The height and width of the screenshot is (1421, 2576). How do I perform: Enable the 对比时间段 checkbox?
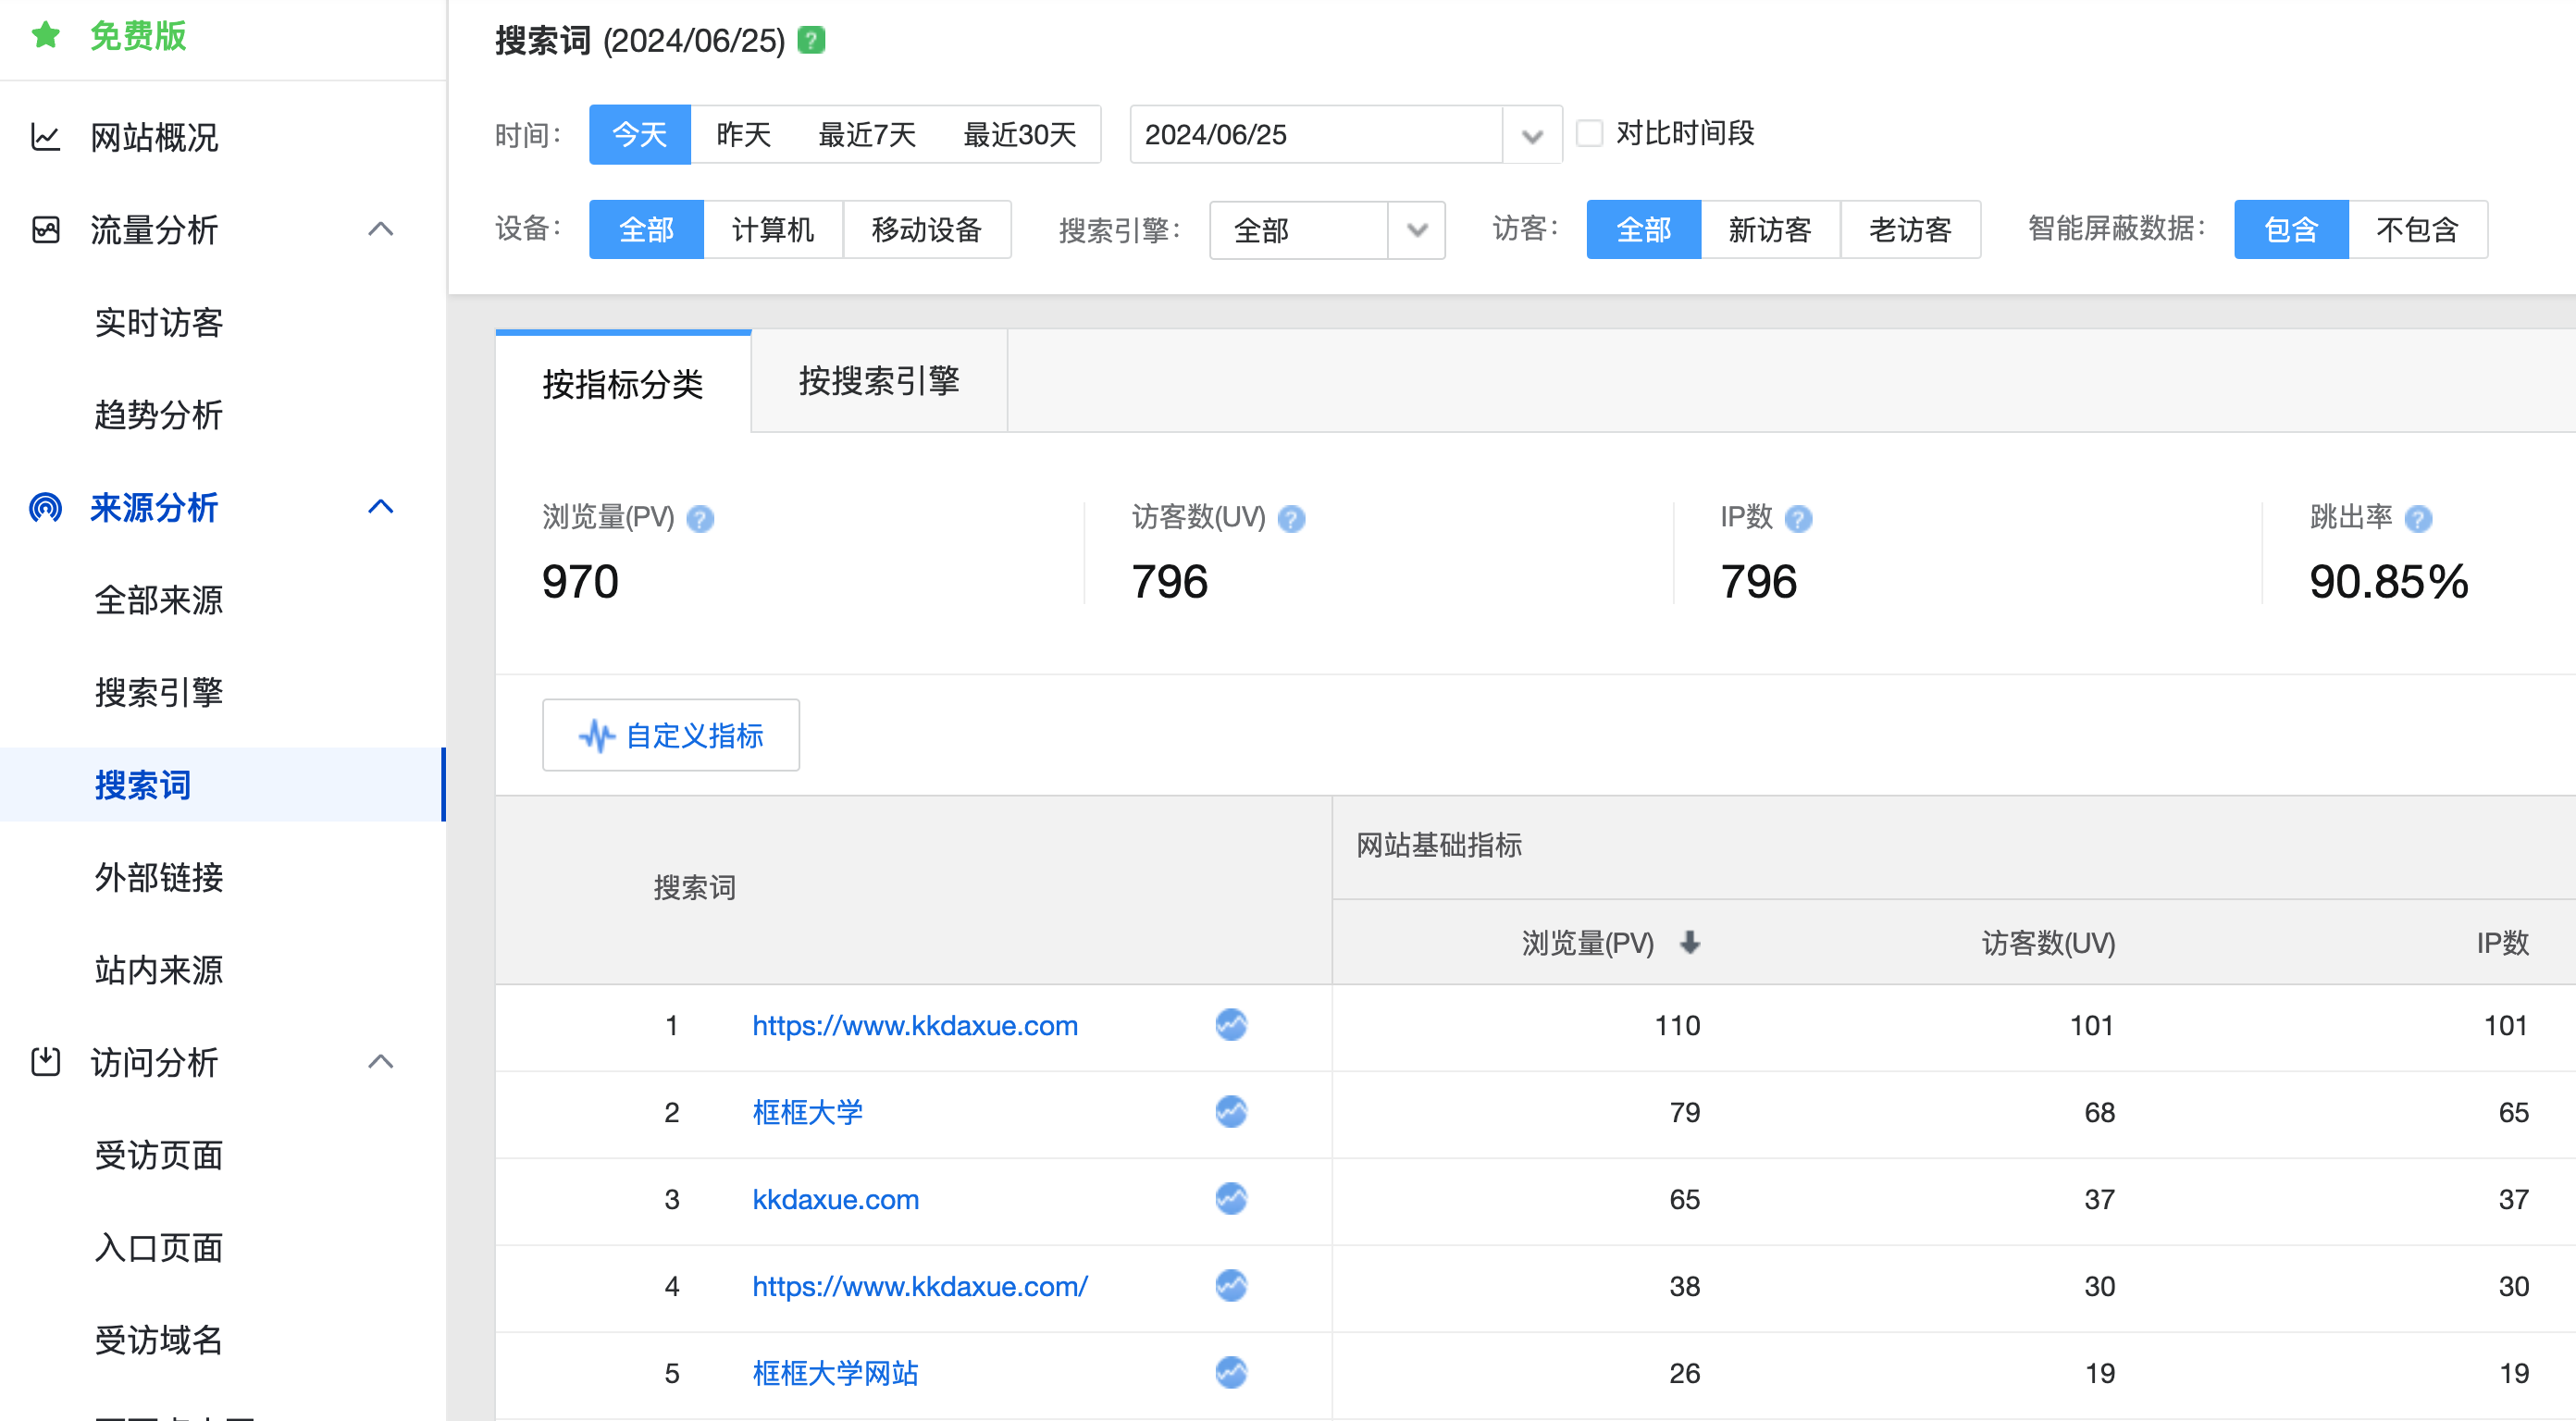click(x=1589, y=133)
